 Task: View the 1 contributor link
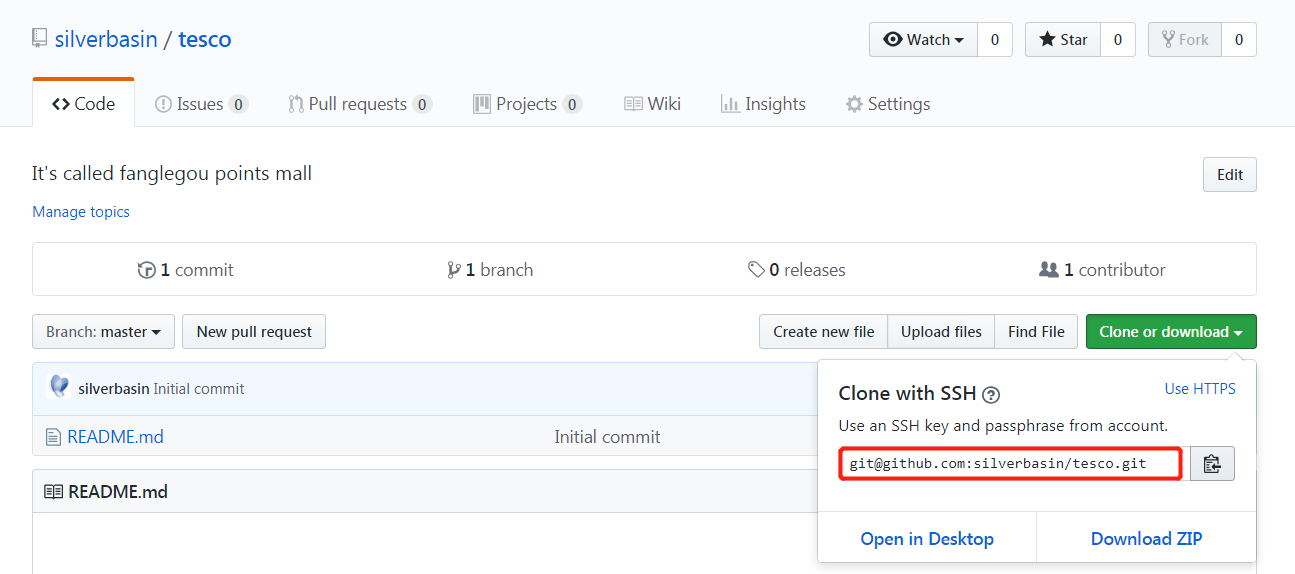coord(1102,270)
